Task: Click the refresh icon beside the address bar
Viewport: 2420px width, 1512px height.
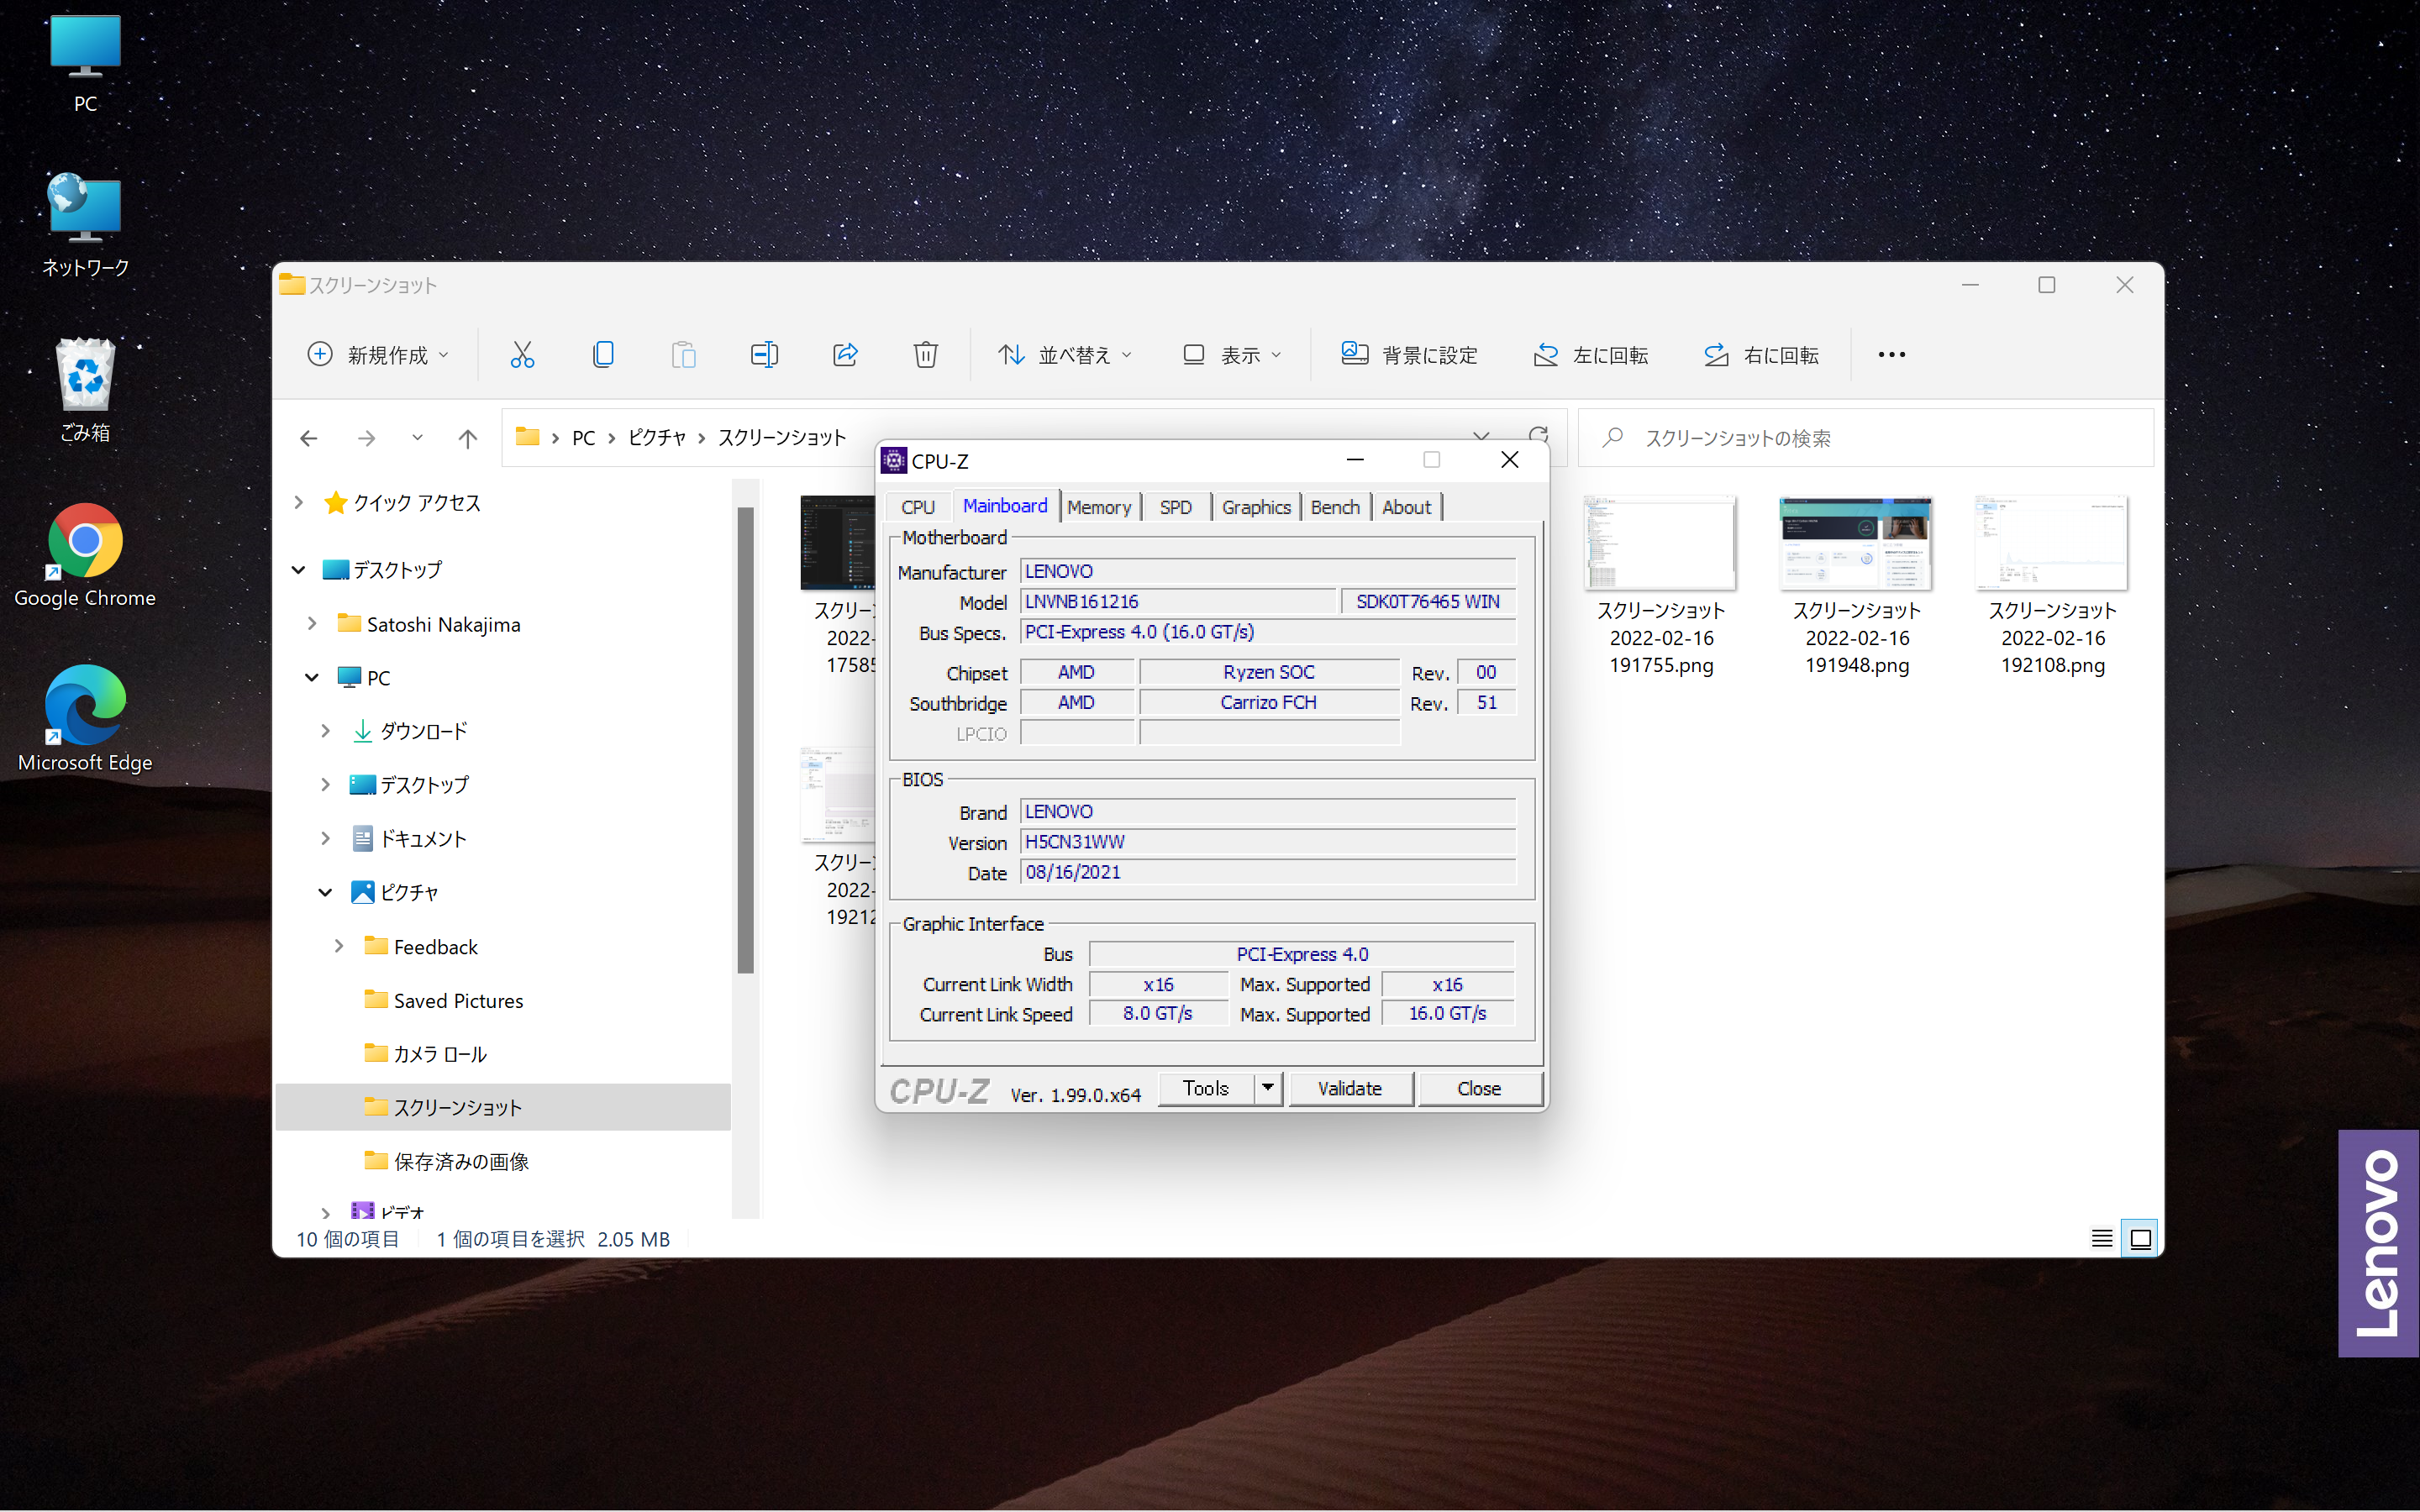Action: tap(1539, 436)
